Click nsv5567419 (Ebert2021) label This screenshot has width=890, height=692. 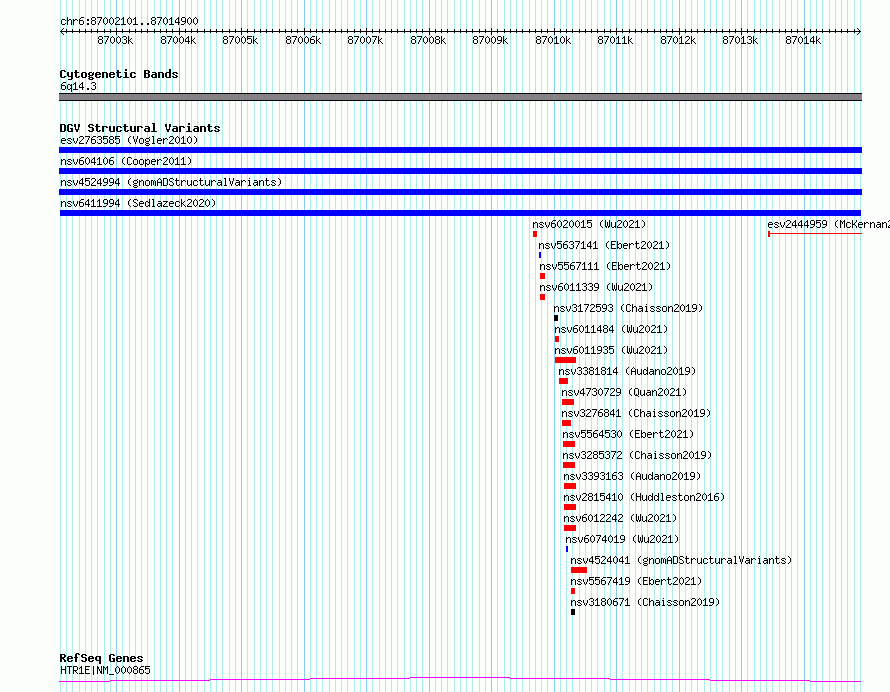[x=636, y=581]
